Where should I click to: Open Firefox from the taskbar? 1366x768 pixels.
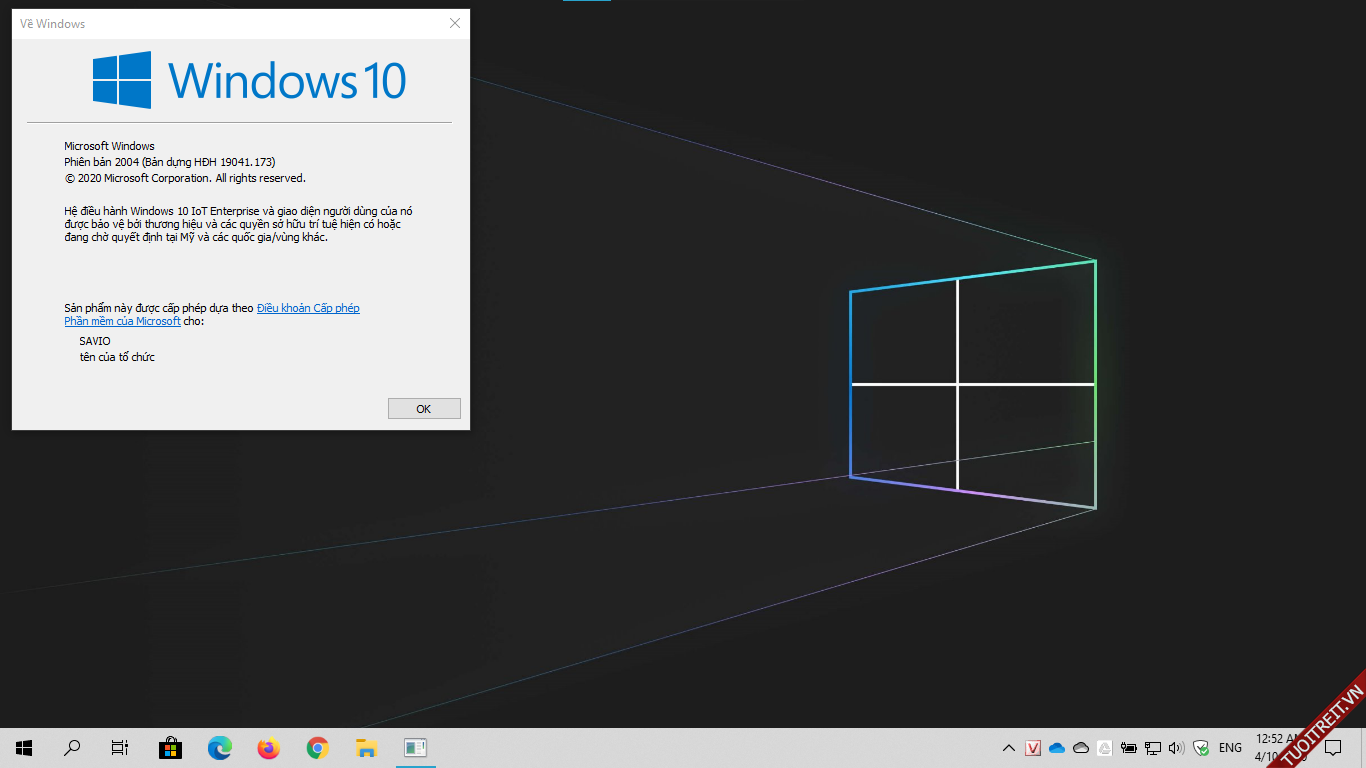[x=268, y=748]
